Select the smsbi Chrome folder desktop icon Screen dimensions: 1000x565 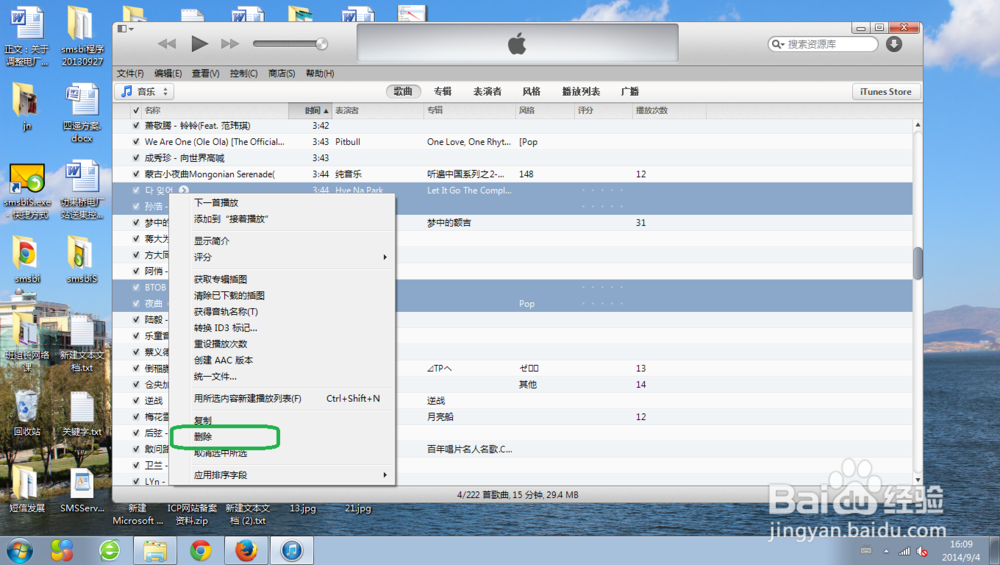tap(27, 259)
